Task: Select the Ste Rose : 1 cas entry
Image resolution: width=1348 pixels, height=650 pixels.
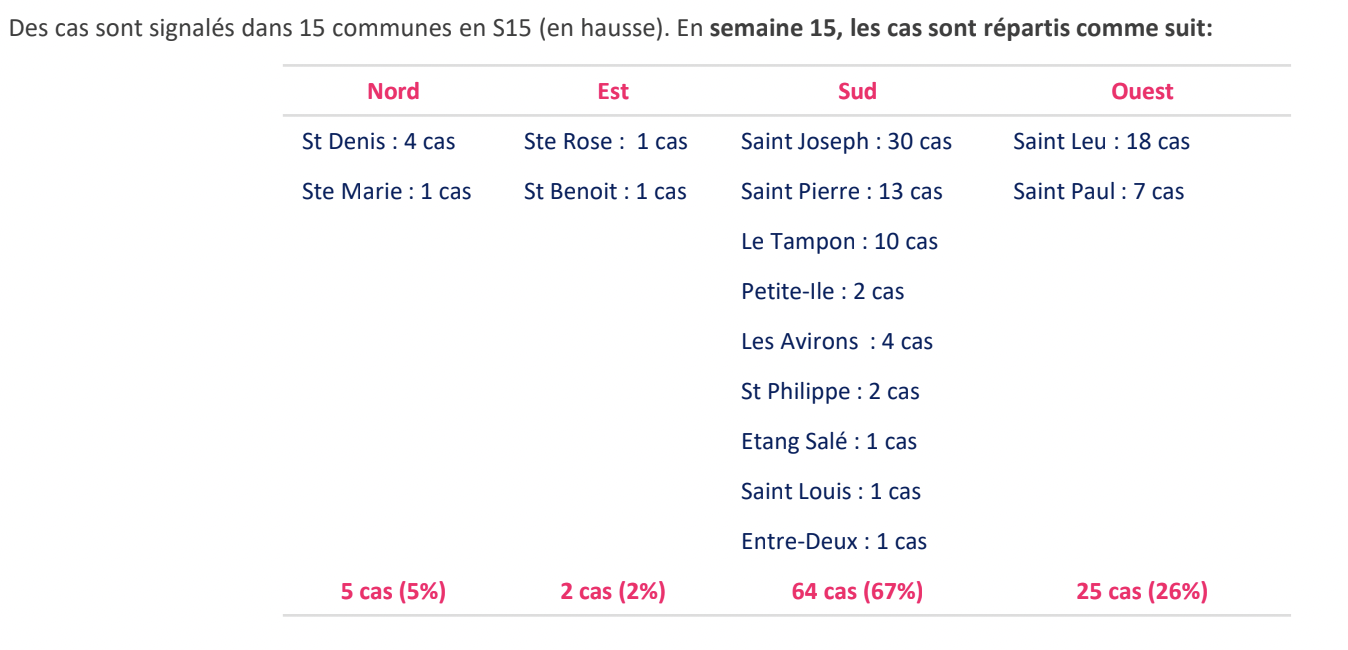Action: click(605, 142)
